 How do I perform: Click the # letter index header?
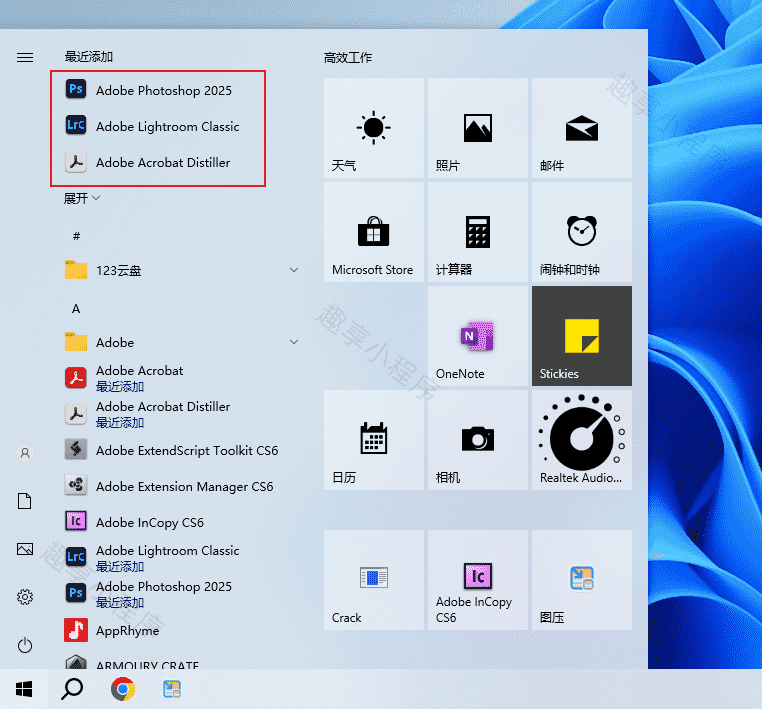click(76, 236)
